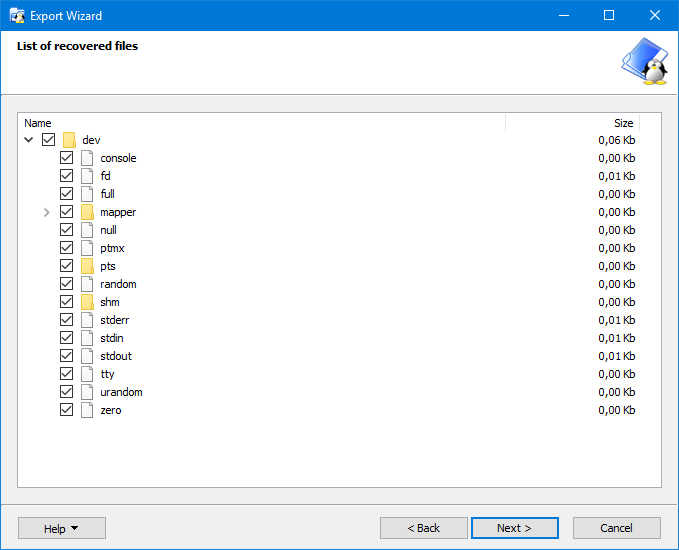Click the zero file icon
Image resolution: width=679 pixels, height=550 pixels.
pyautogui.click(x=87, y=410)
